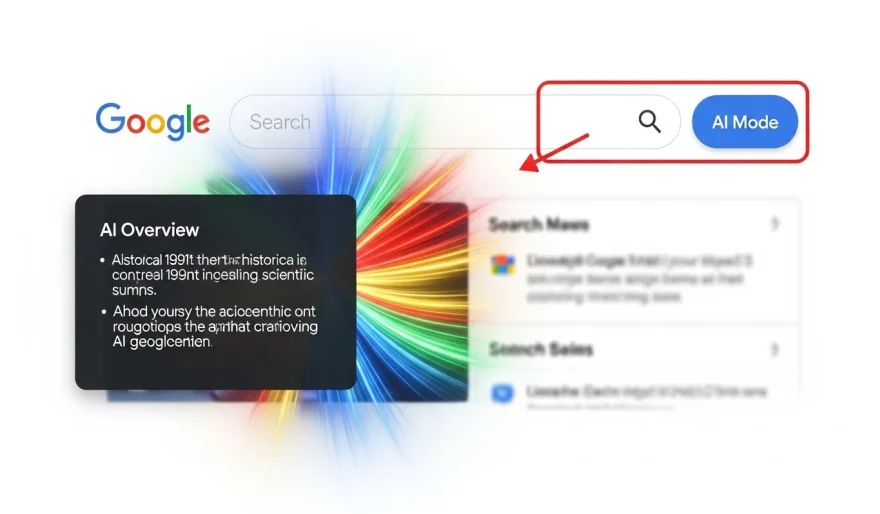Select the multicolored icon beside first result
Image resolution: width=880 pixels, height=514 pixels.
(502, 264)
